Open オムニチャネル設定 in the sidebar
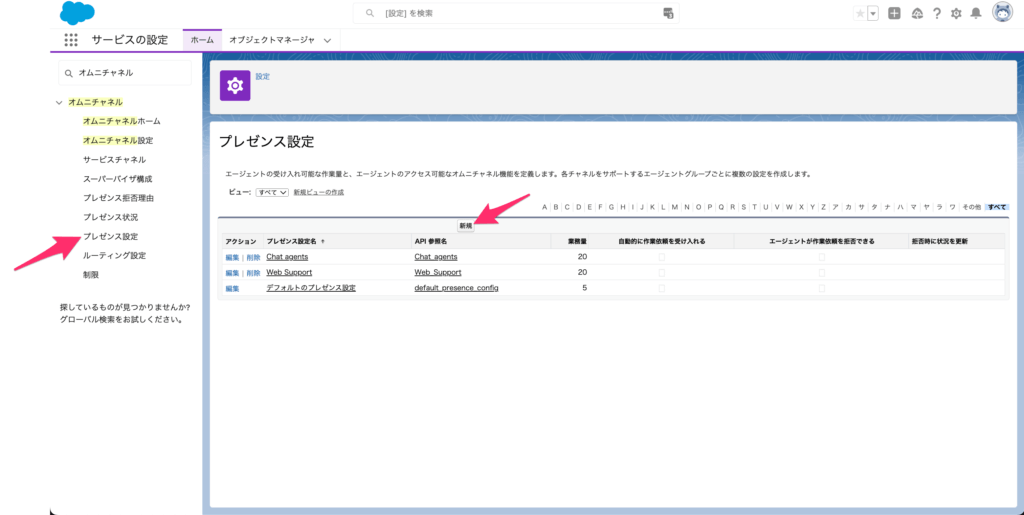This screenshot has height=515, width=1024. (118, 140)
